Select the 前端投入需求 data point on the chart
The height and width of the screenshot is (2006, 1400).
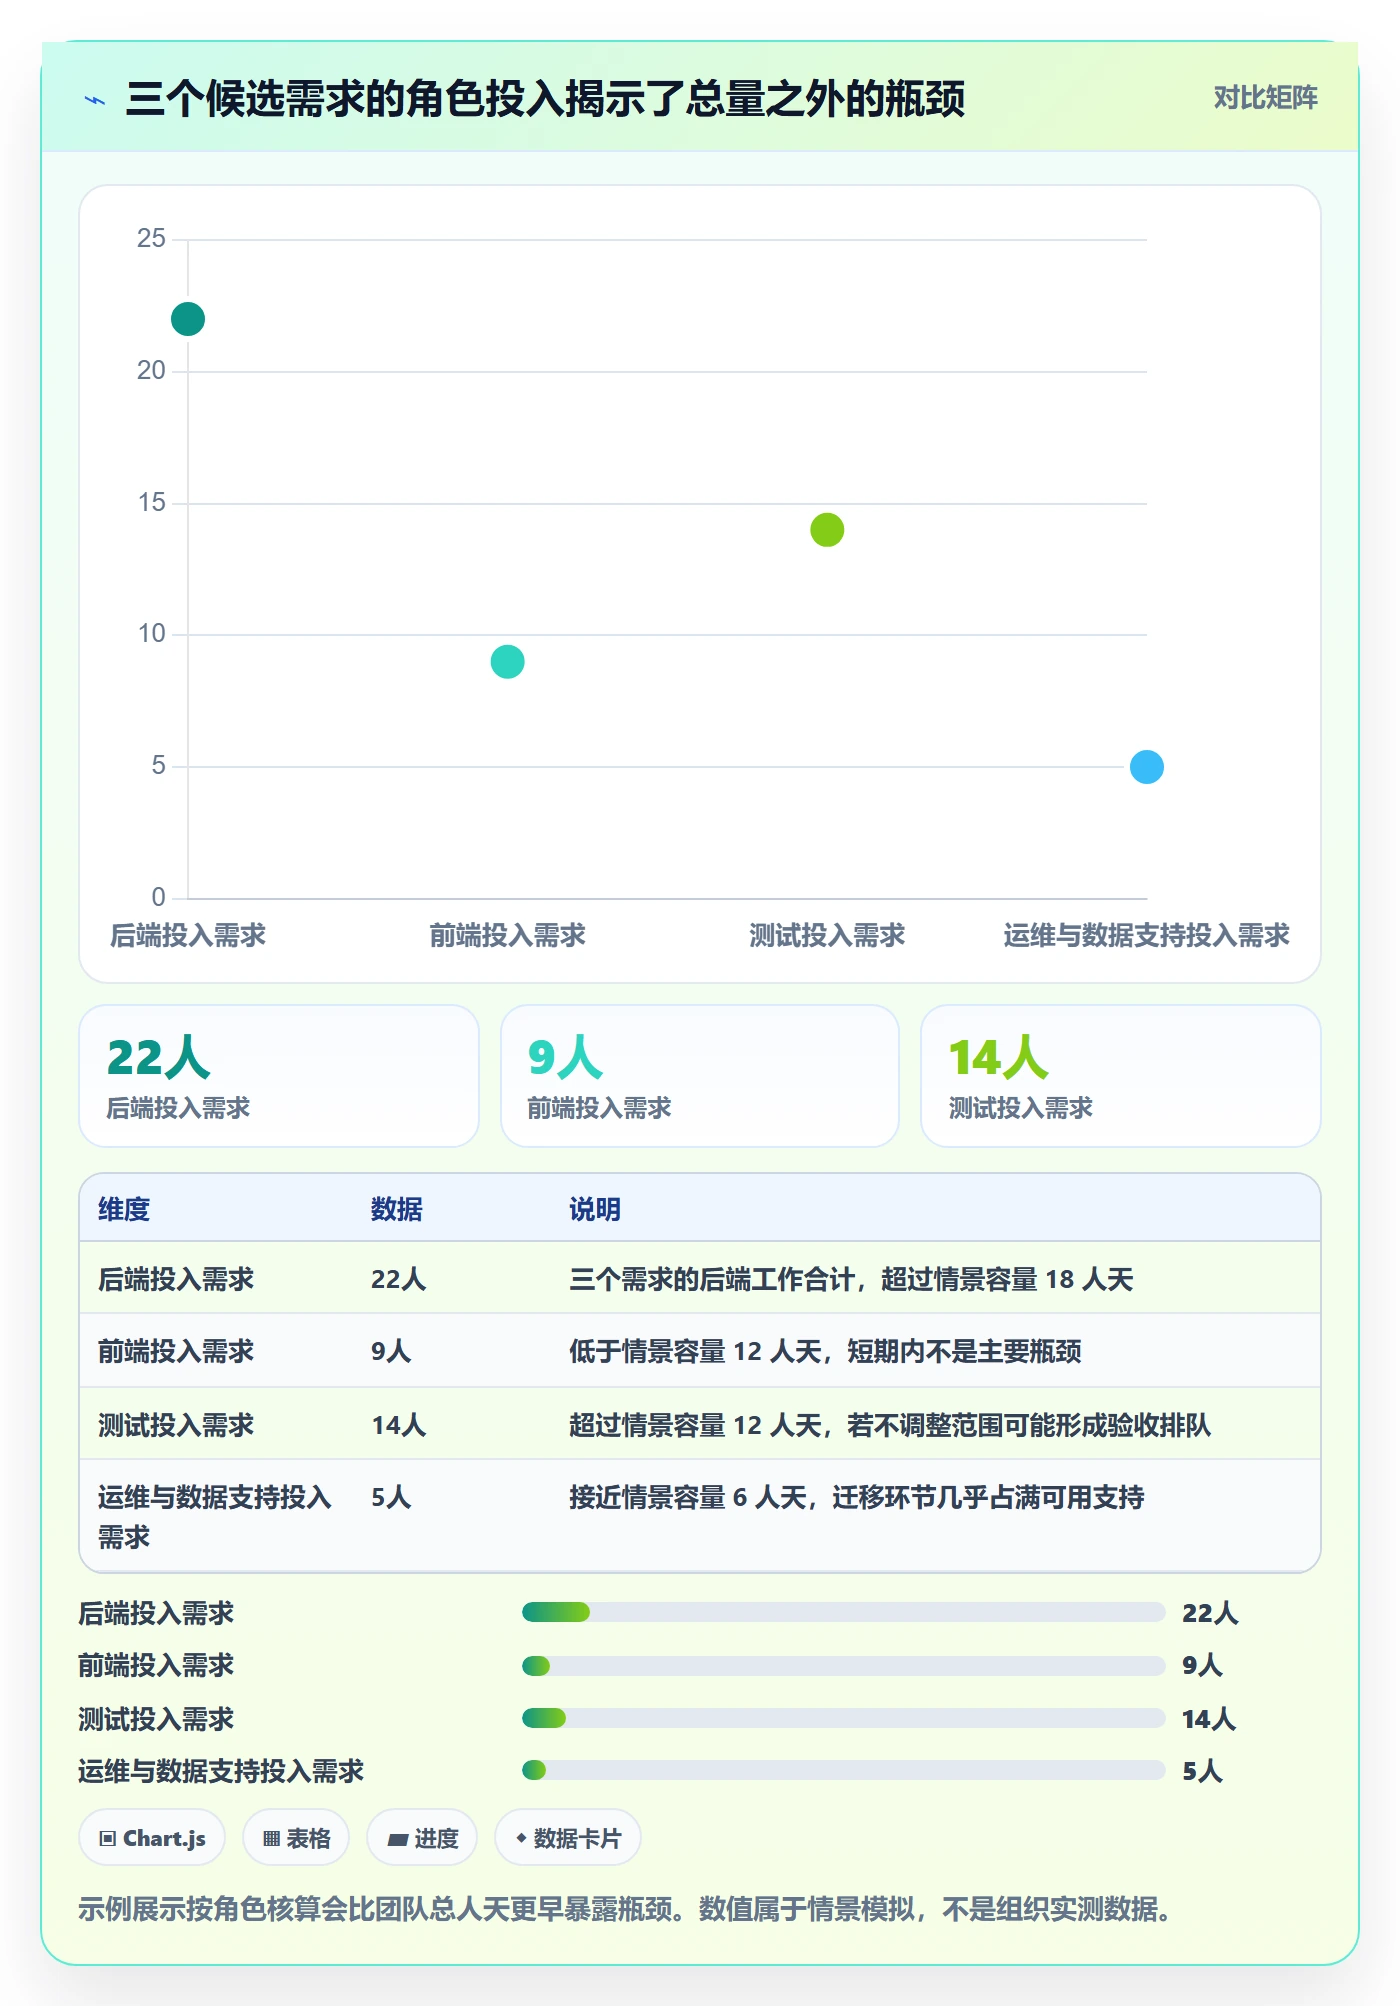pyautogui.click(x=508, y=662)
